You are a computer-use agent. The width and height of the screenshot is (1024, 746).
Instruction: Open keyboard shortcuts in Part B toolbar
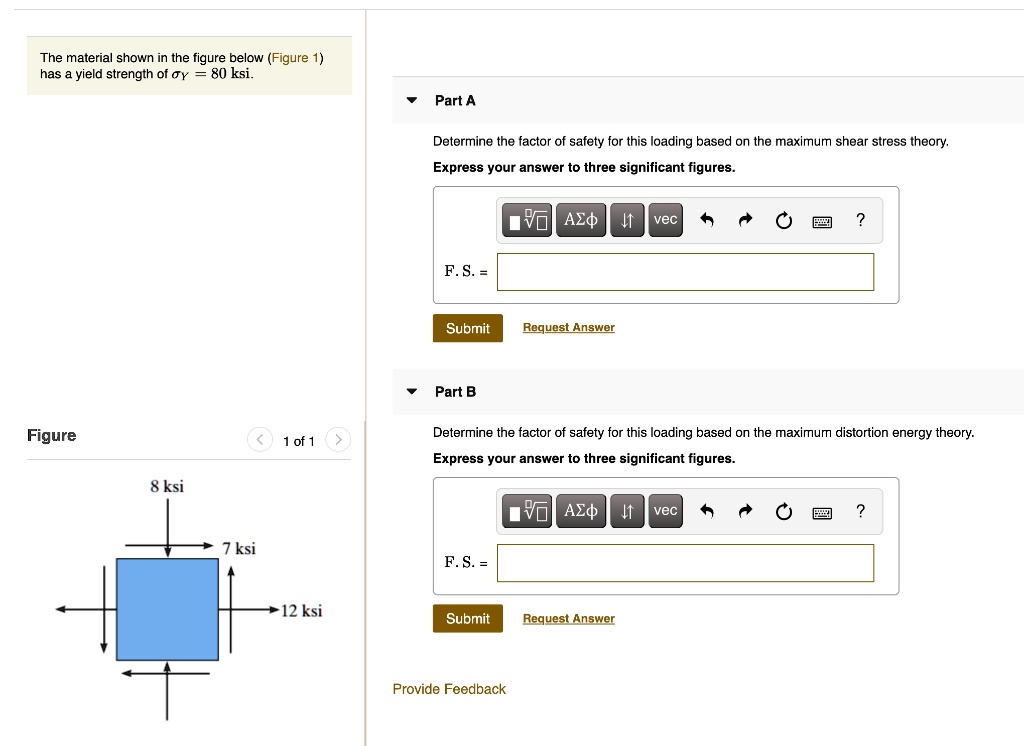822,512
